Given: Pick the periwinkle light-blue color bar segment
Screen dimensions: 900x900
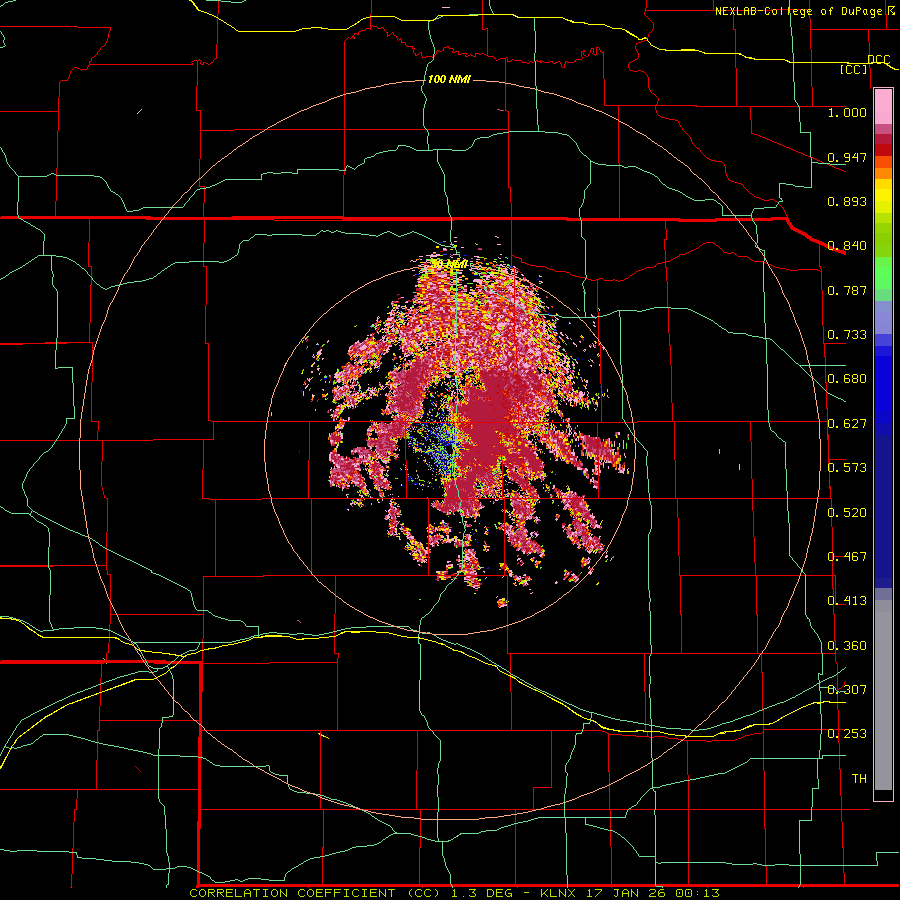Looking at the screenshot, I should point(883,317).
